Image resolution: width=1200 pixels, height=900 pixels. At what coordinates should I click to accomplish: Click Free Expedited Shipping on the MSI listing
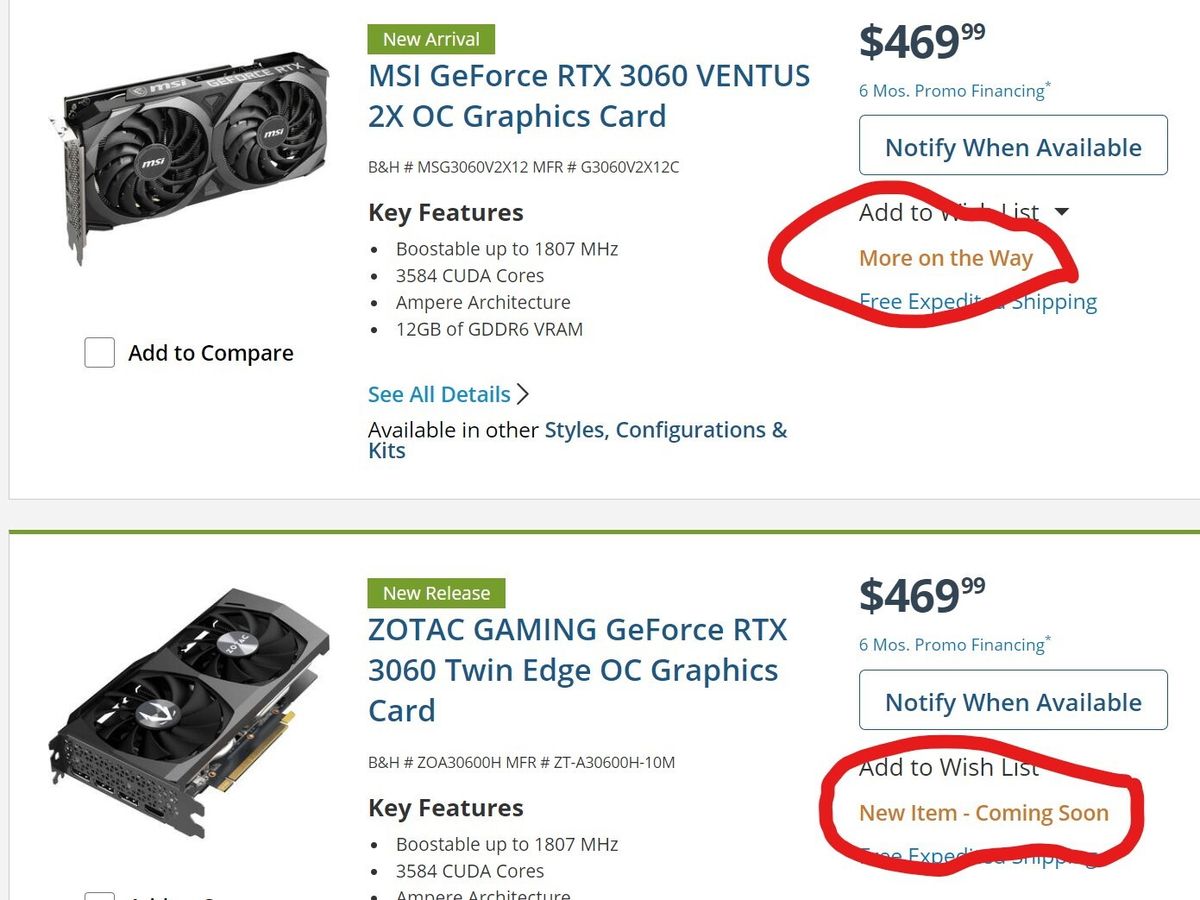pos(978,301)
